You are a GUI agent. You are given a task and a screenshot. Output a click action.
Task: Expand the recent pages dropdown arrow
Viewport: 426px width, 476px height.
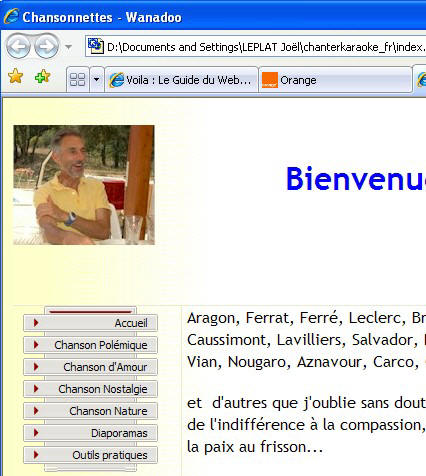tap(68, 47)
